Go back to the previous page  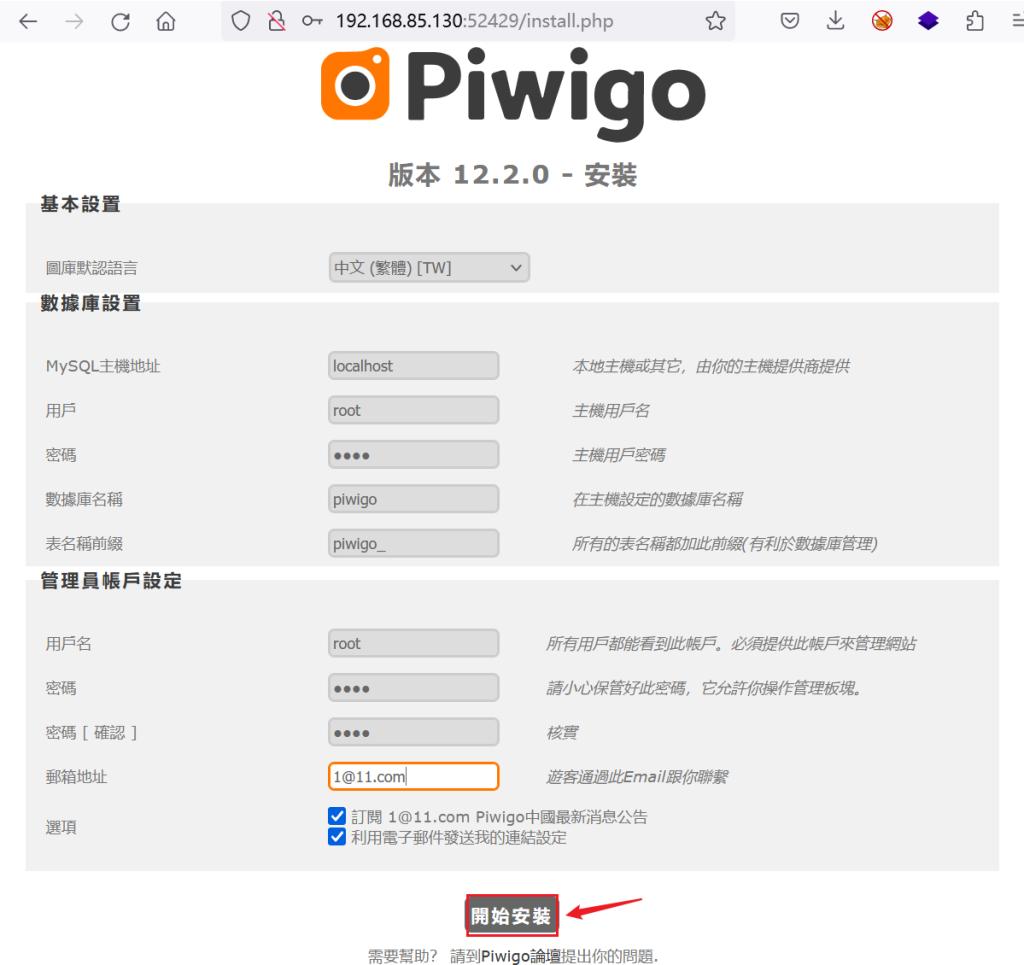[28, 22]
